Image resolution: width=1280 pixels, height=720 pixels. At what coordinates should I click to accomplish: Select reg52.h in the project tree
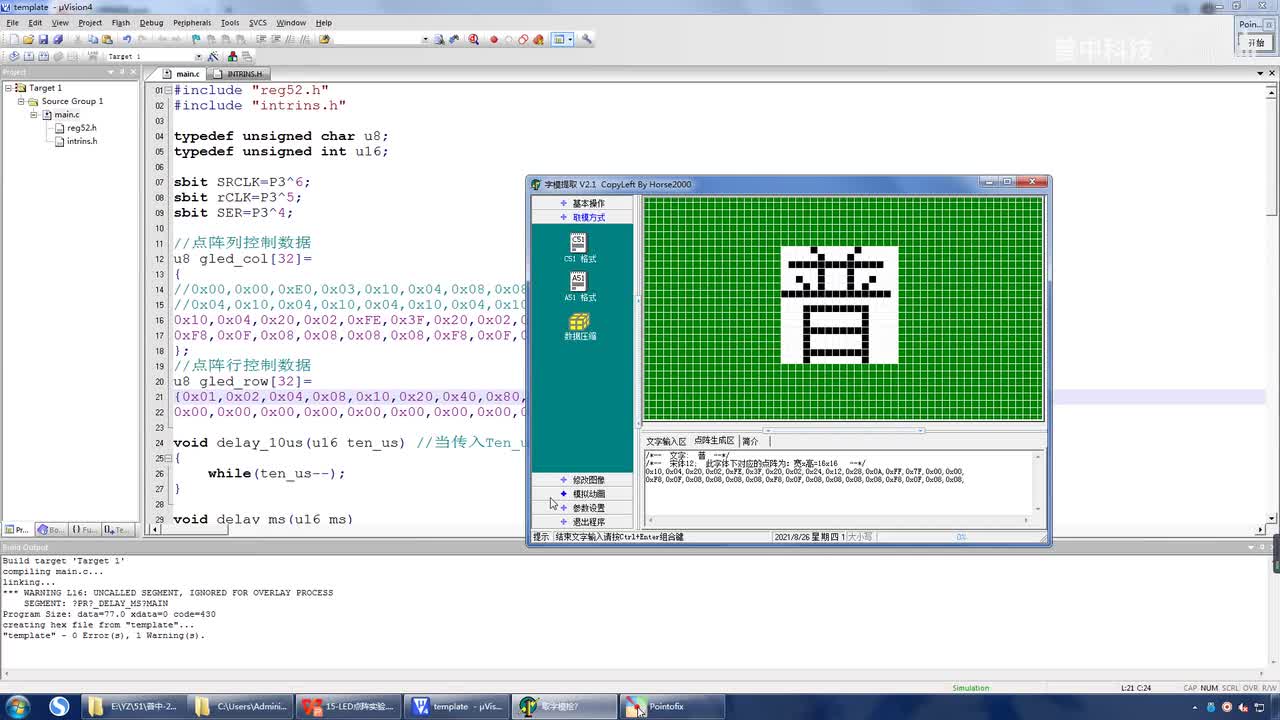tap(81, 128)
